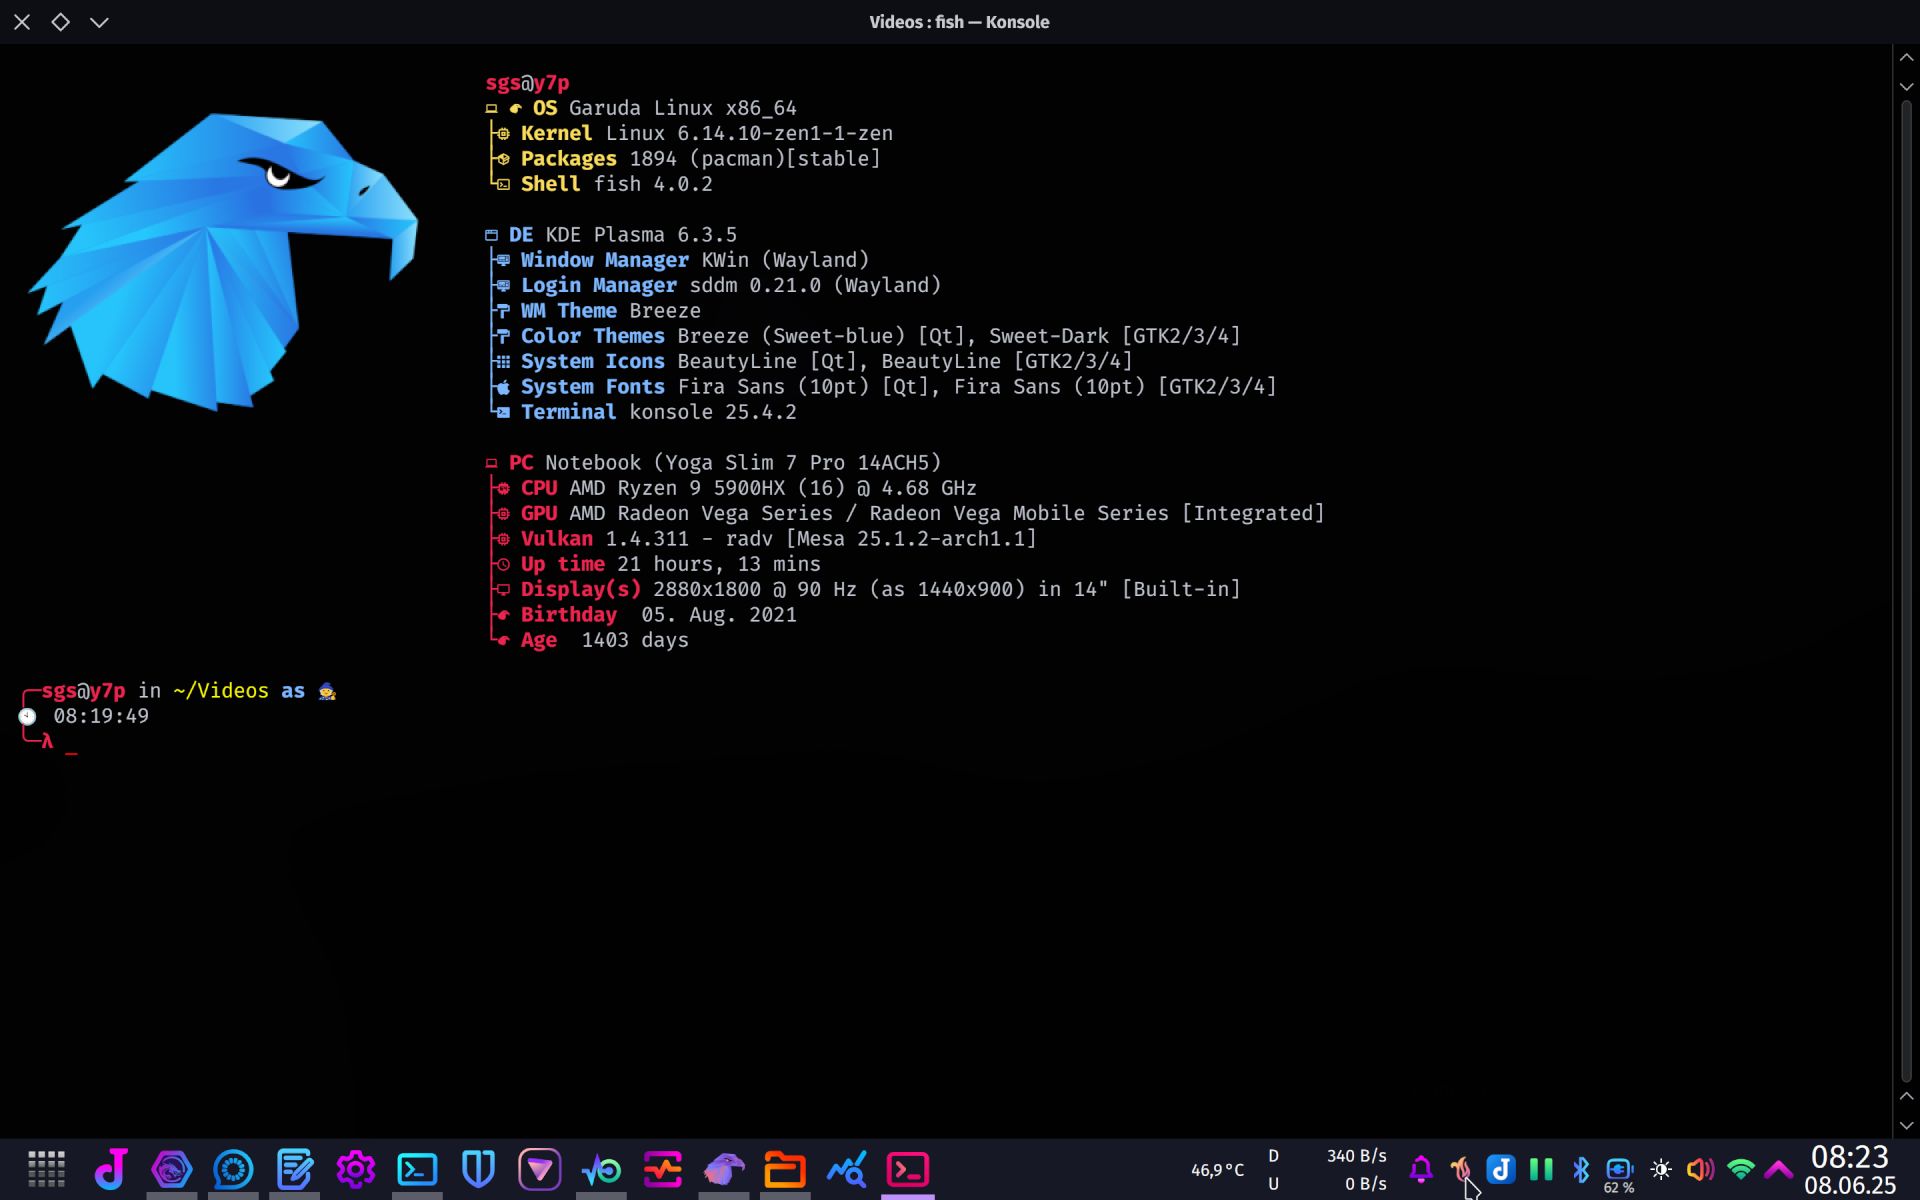Viewport: 1920px width, 1200px height.
Task: Click the 0 B/s upload speed readout
Action: (1365, 1184)
